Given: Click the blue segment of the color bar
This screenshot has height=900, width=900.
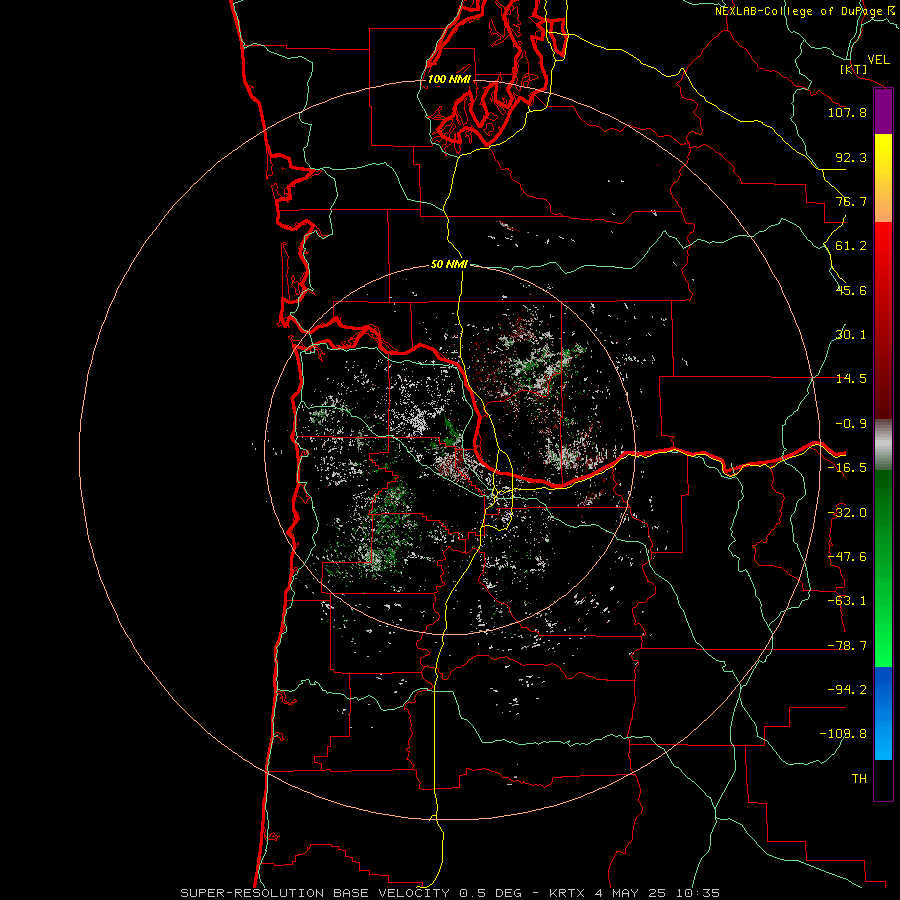Looking at the screenshot, I should pos(883,713).
